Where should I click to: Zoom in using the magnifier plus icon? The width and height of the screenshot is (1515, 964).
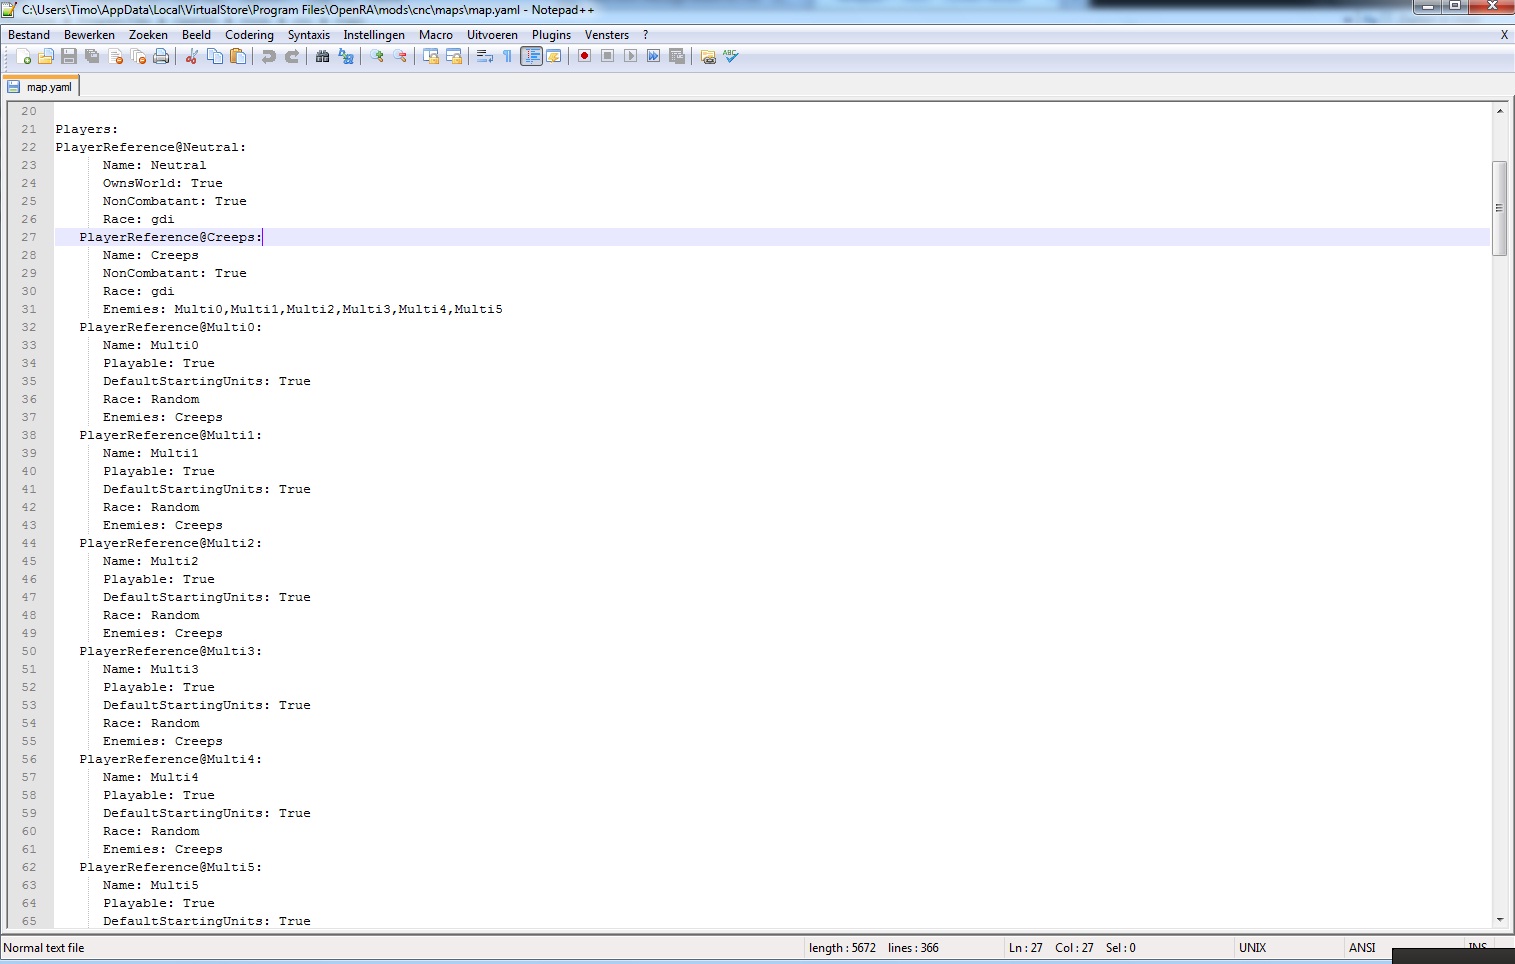(377, 57)
